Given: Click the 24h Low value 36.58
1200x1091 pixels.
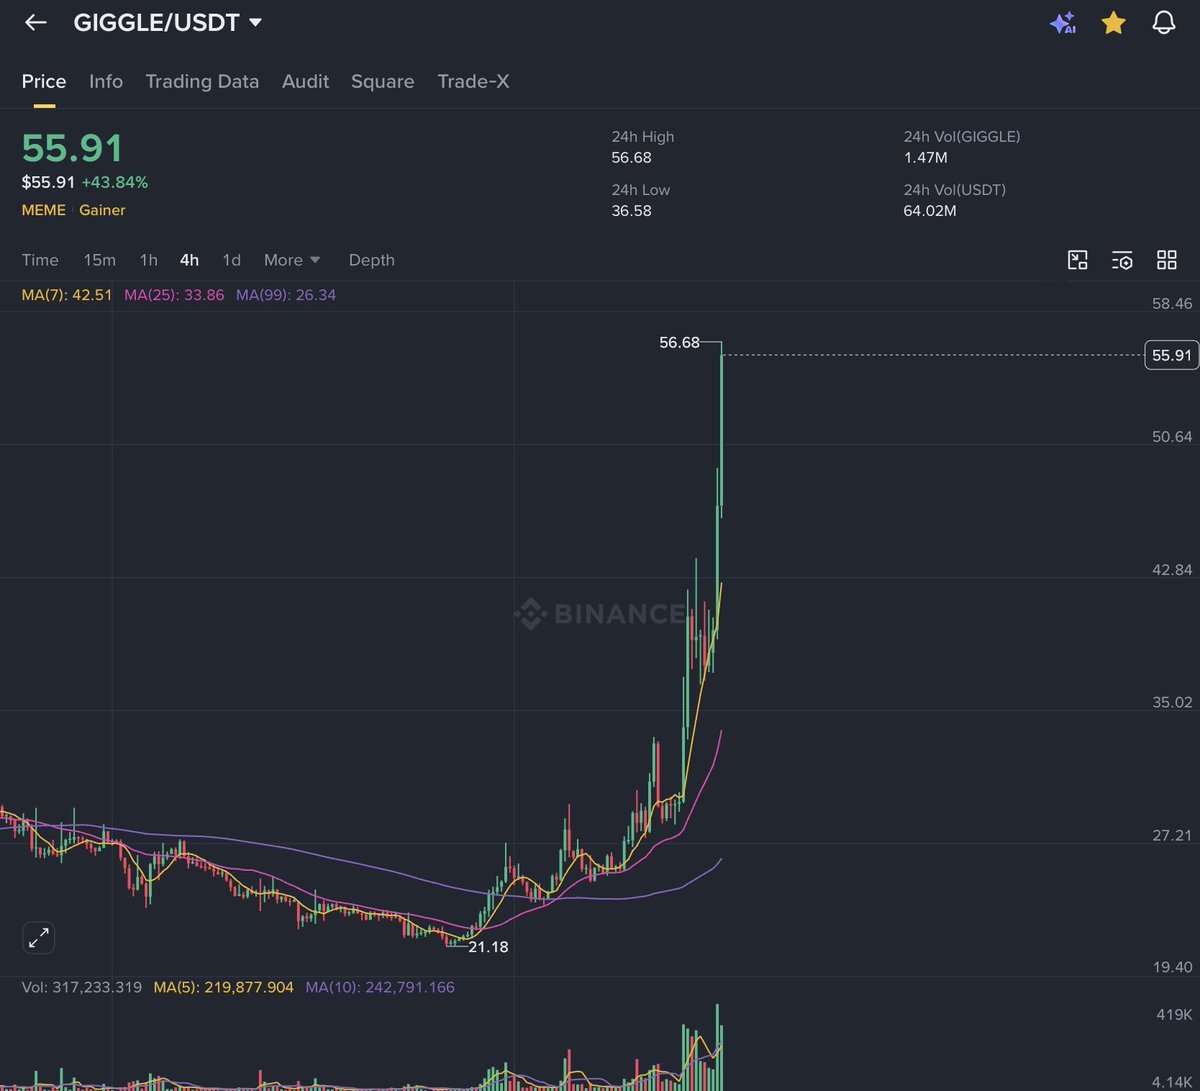Looking at the screenshot, I should coord(631,211).
